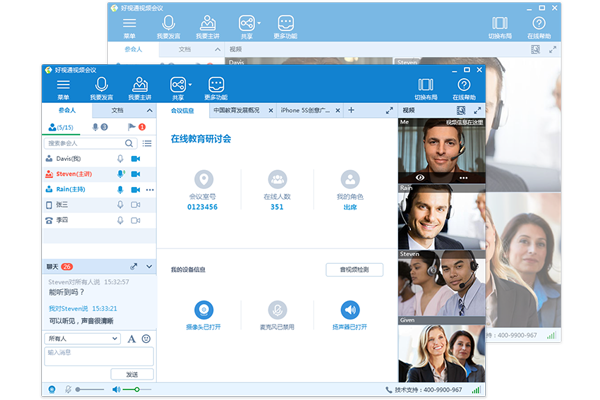Toggle the eye icon on the Me video

420,176
